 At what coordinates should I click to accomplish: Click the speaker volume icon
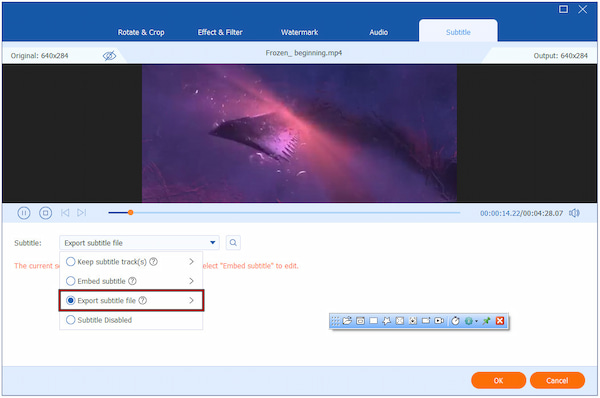coord(574,213)
